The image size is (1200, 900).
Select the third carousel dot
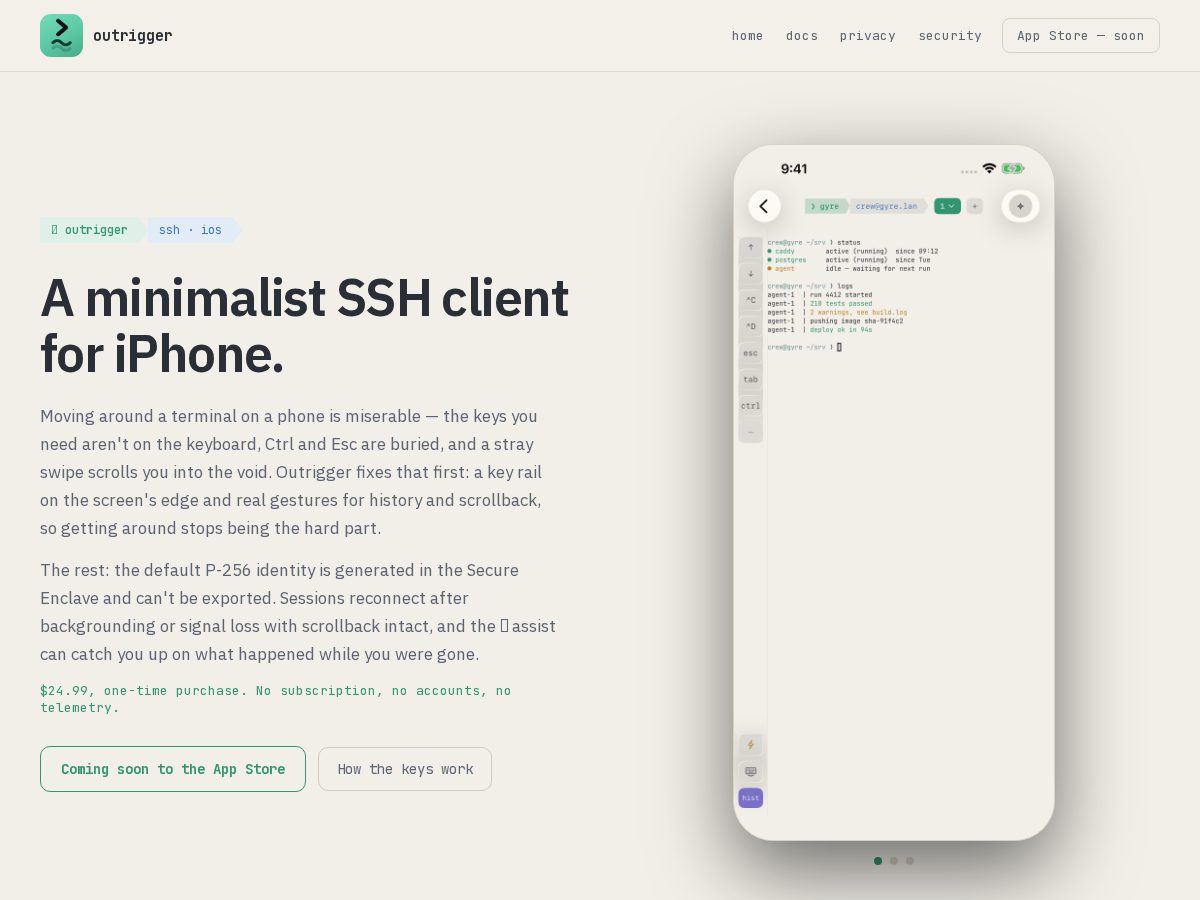click(x=910, y=861)
